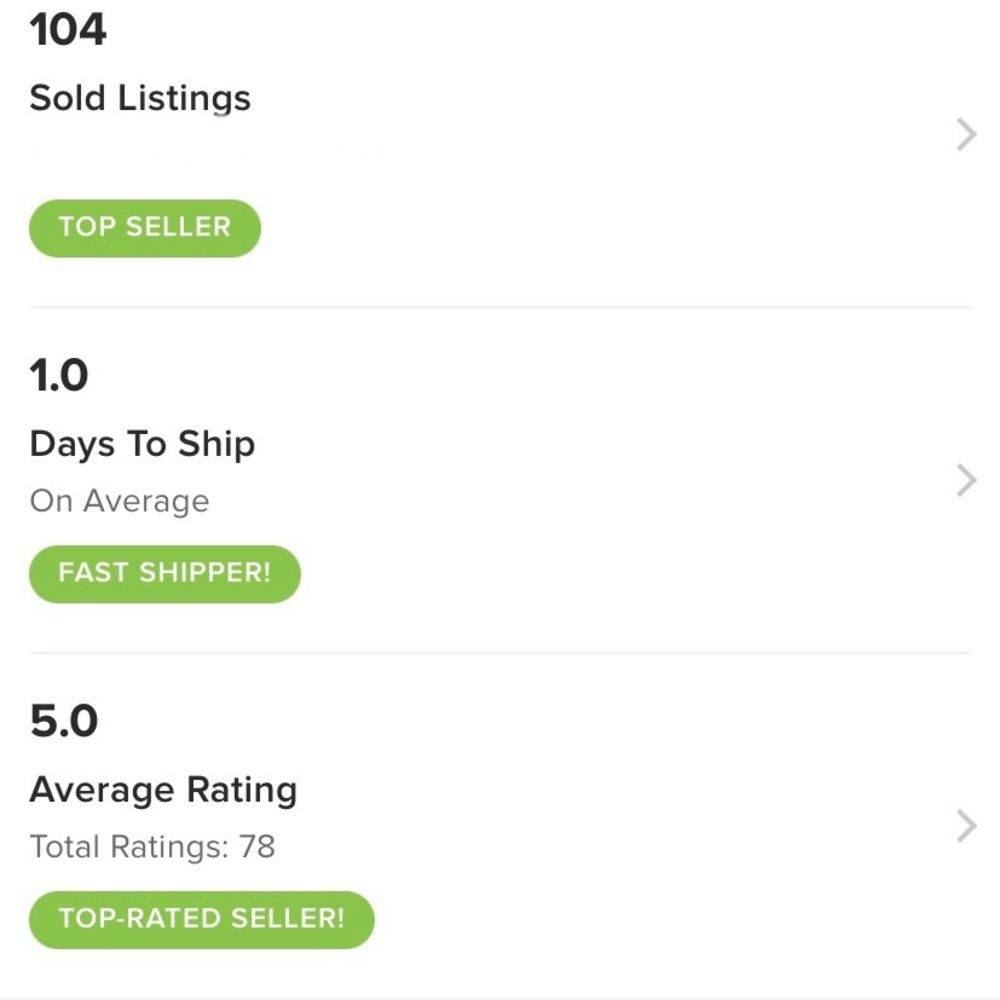Image resolution: width=1000 pixels, height=1000 pixels.
Task: Click the On Average subtitle text
Action: pyautogui.click(x=119, y=500)
